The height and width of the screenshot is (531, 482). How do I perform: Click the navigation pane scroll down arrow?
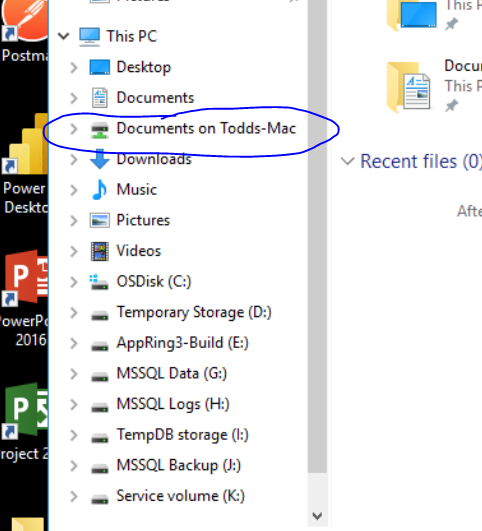coord(317,516)
